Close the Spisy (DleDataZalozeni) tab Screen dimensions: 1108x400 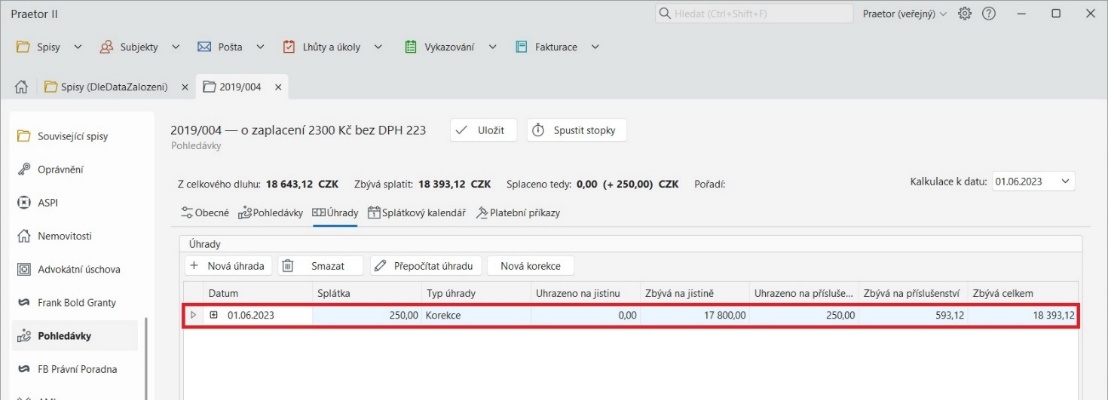pyautogui.click(x=184, y=87)
